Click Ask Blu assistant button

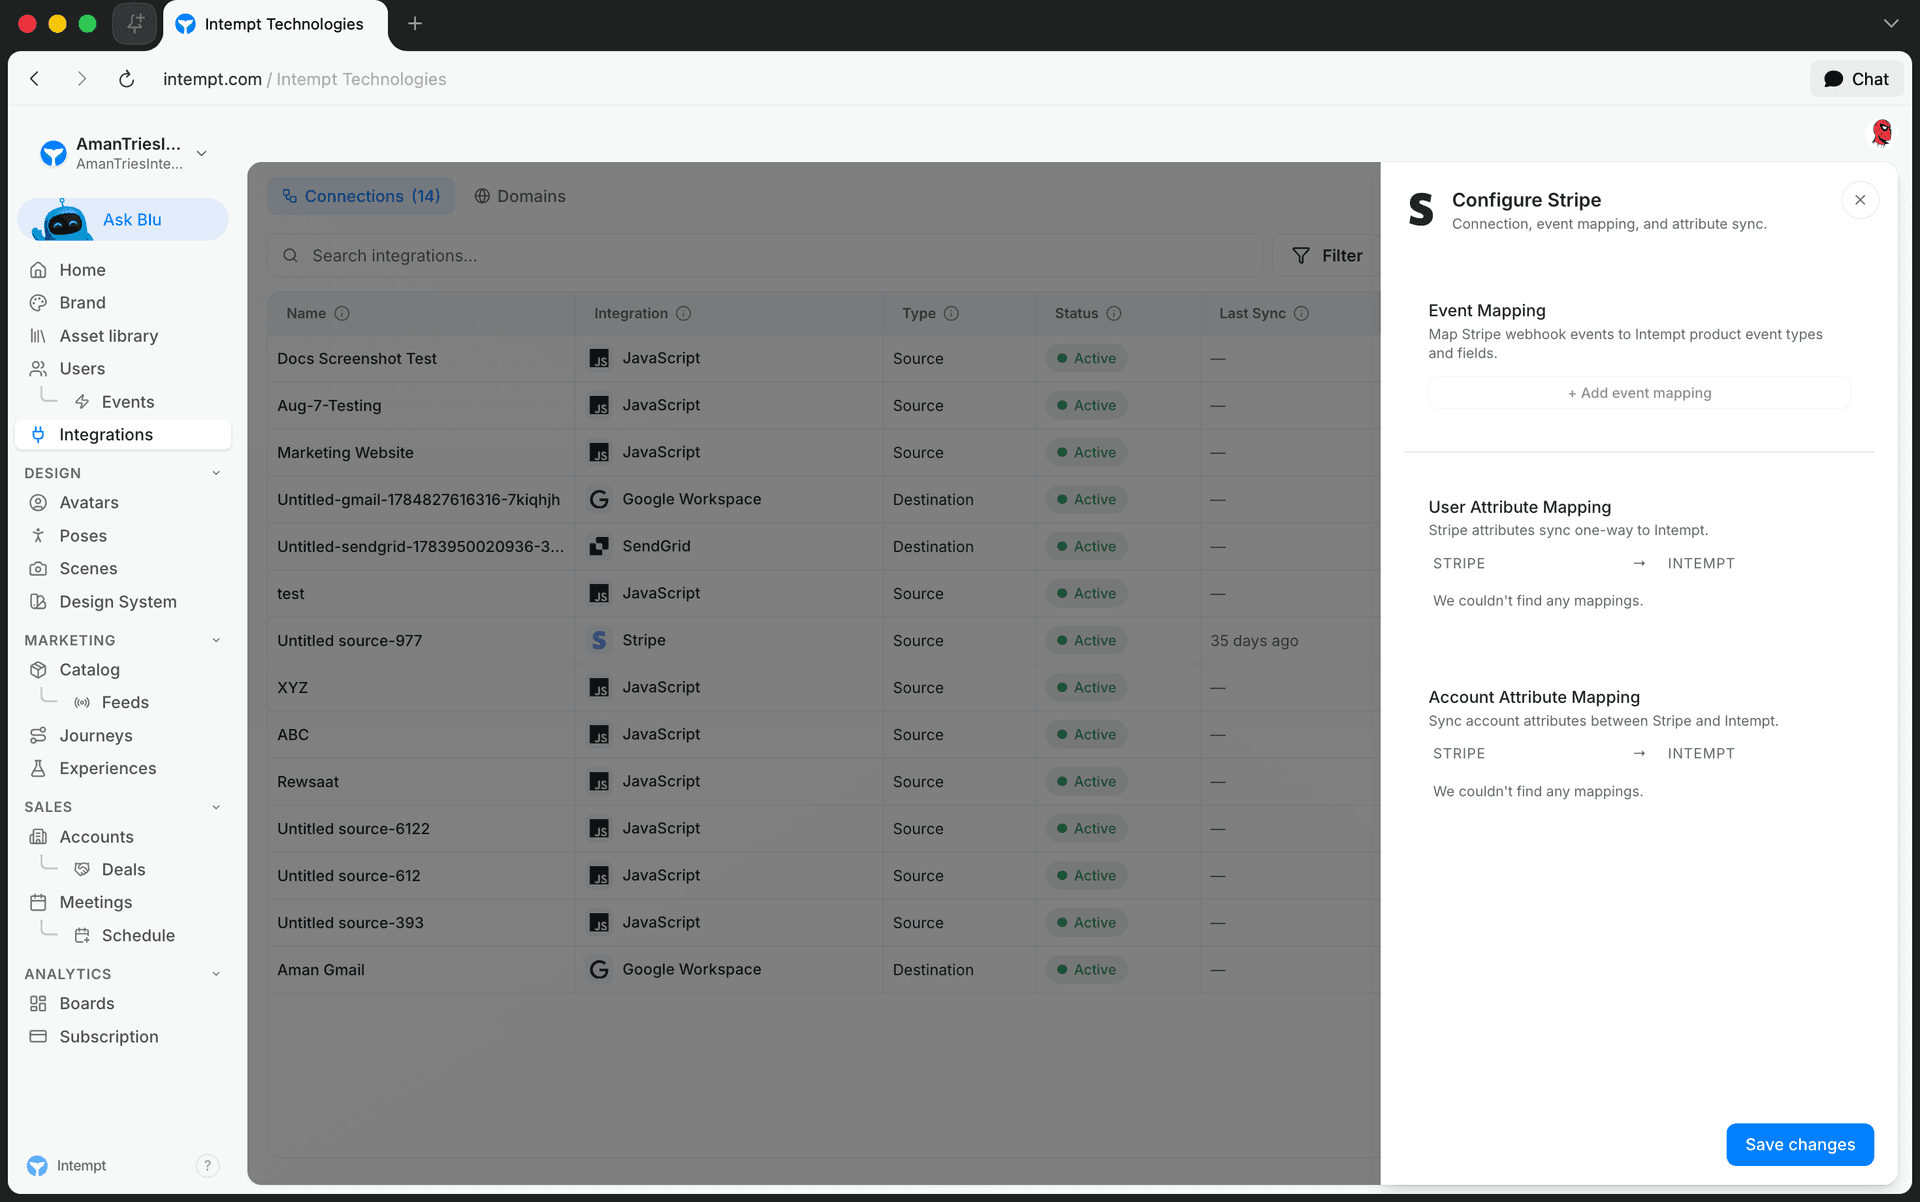tap(123, 220)
